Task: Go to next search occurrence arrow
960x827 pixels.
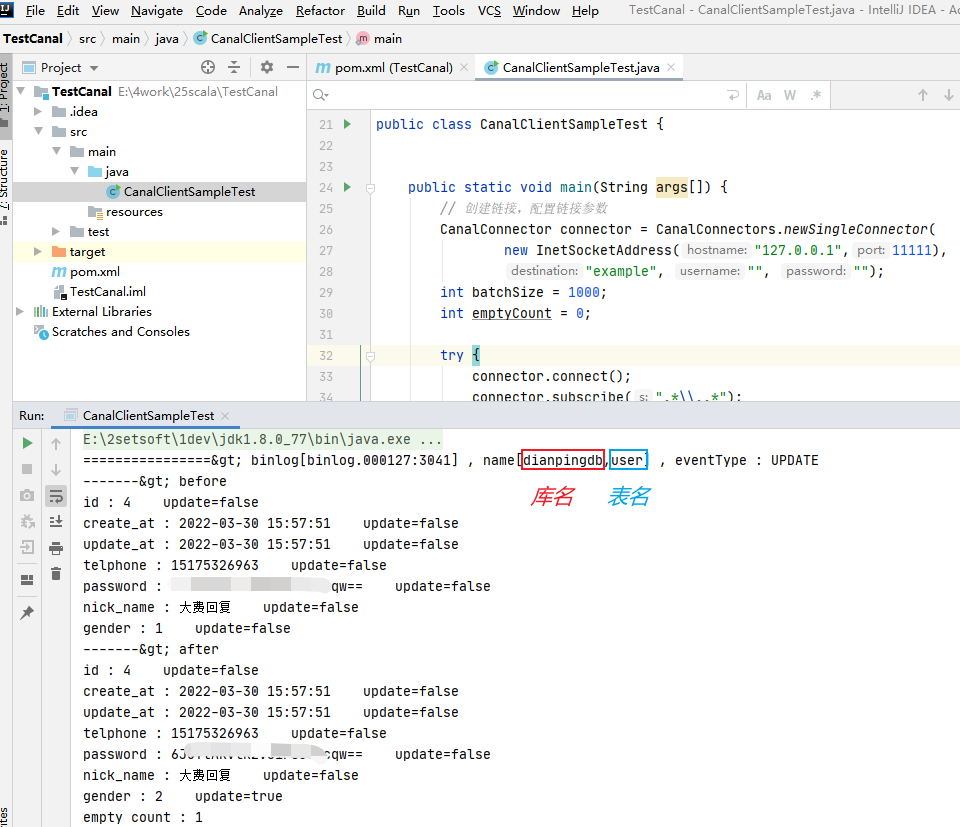Action: tap(948, 95)
